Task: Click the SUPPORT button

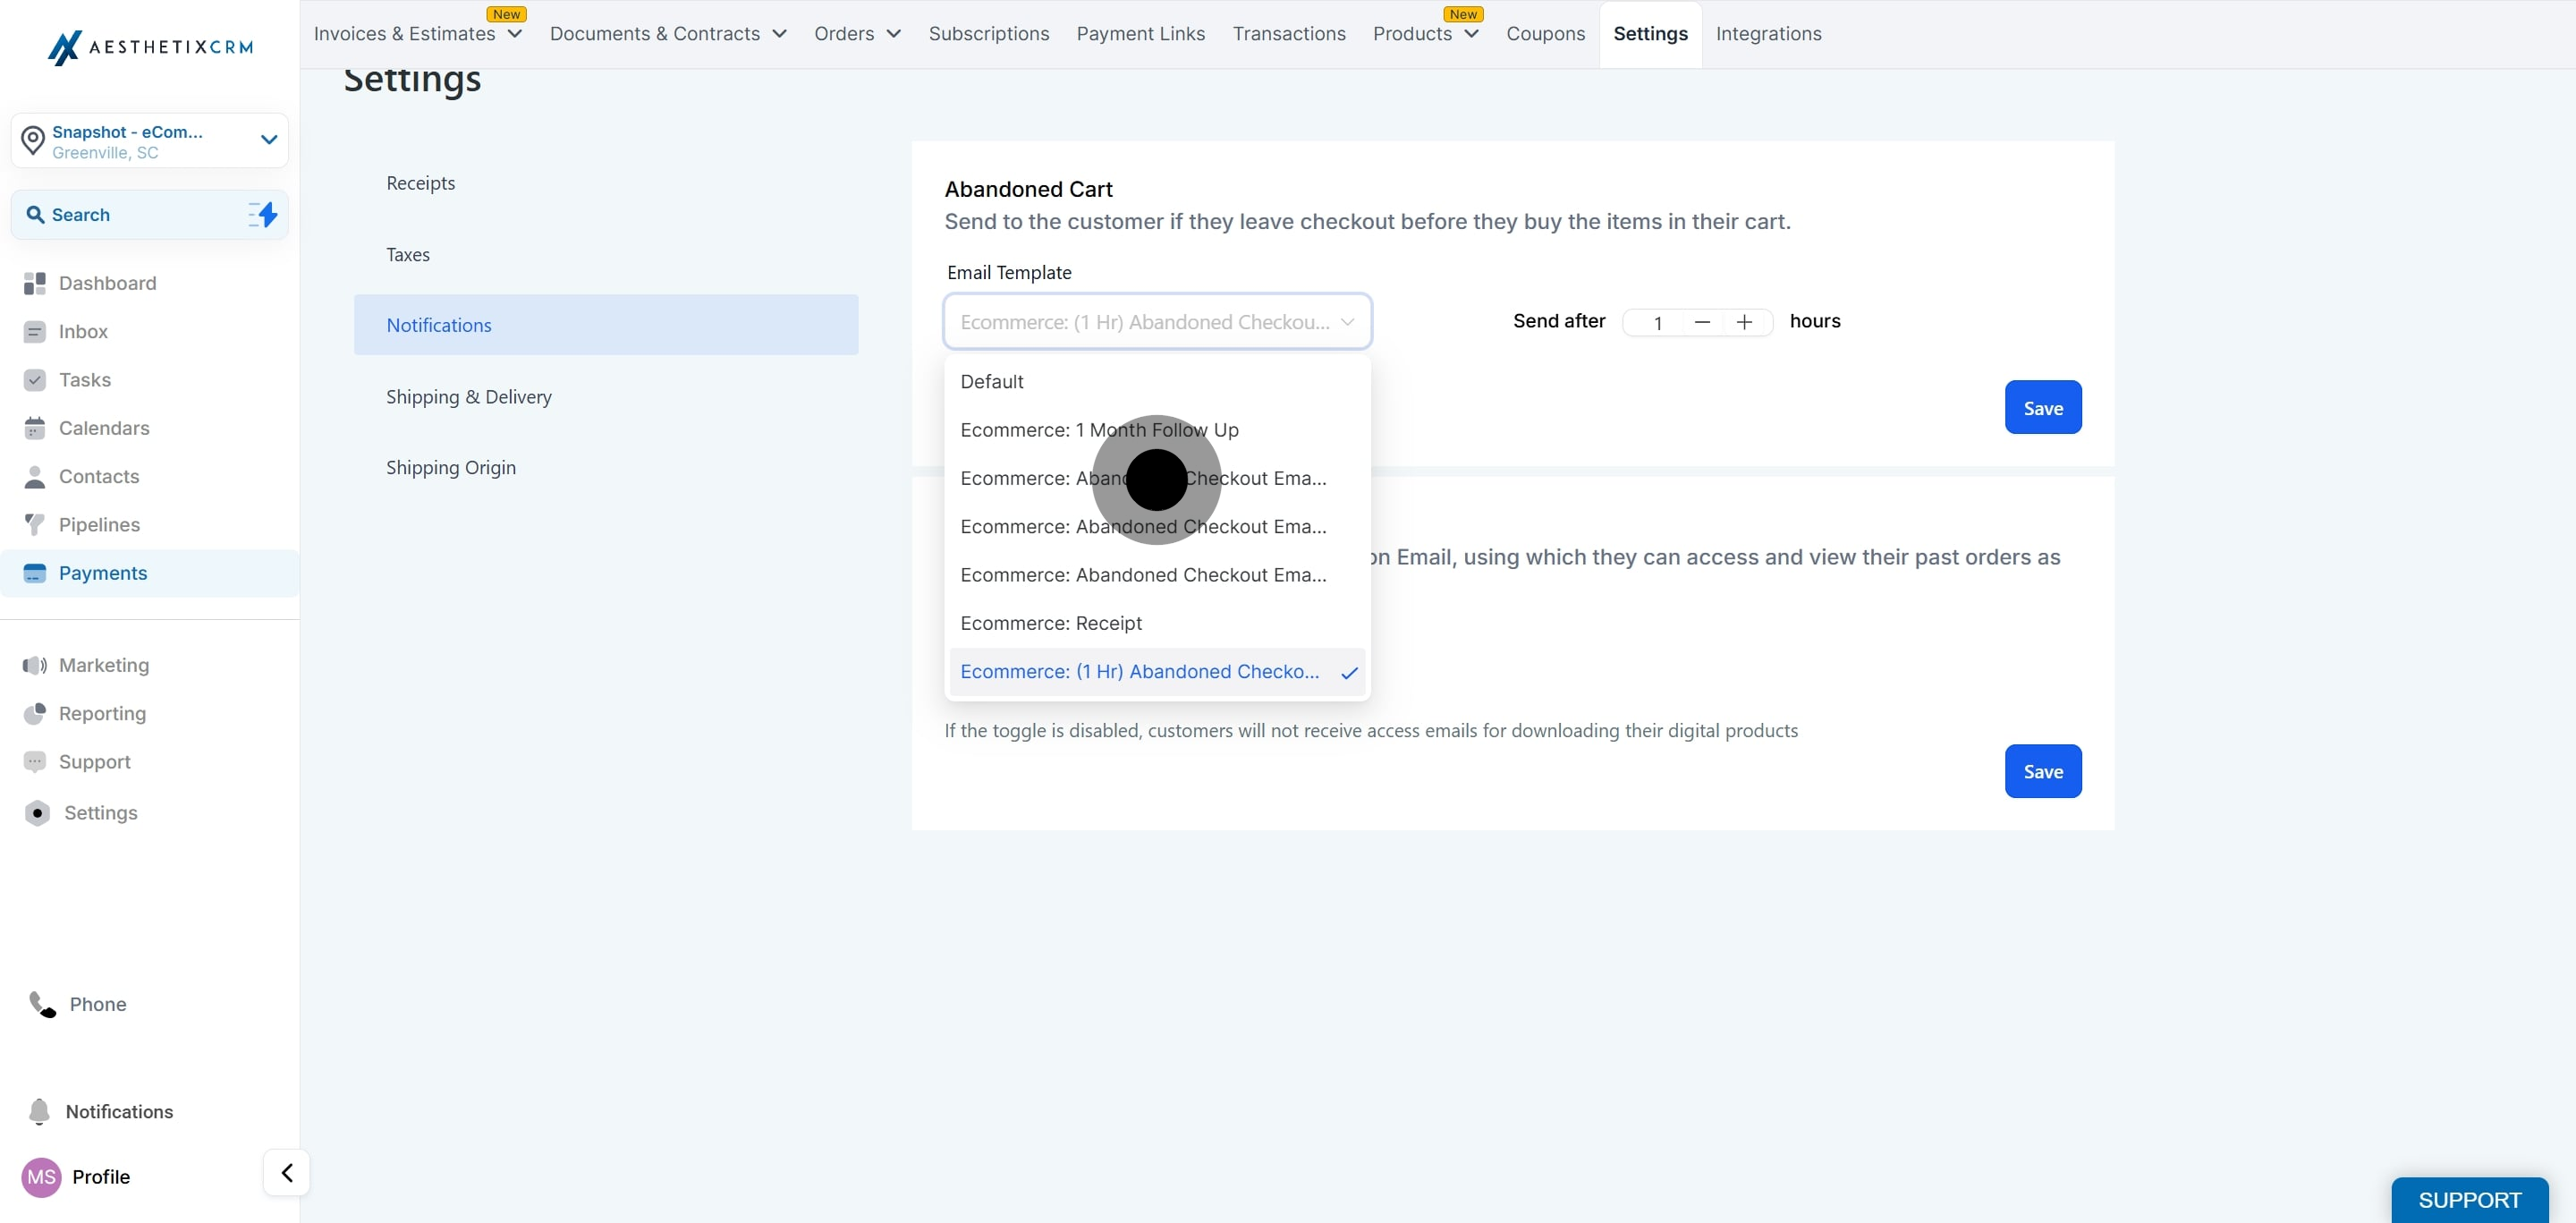Action: pyautogui.click(x=2468, y=1199)
